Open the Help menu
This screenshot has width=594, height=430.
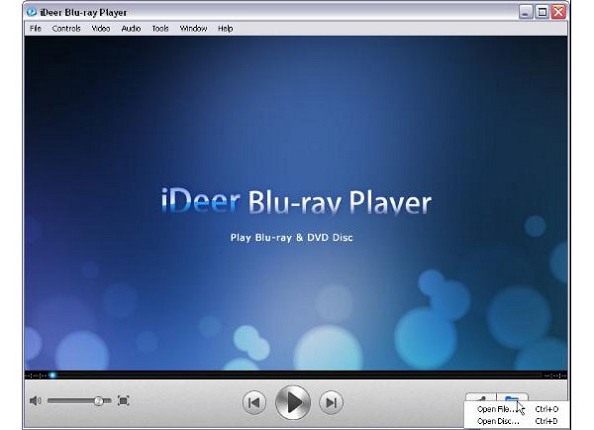pos(225,28)
